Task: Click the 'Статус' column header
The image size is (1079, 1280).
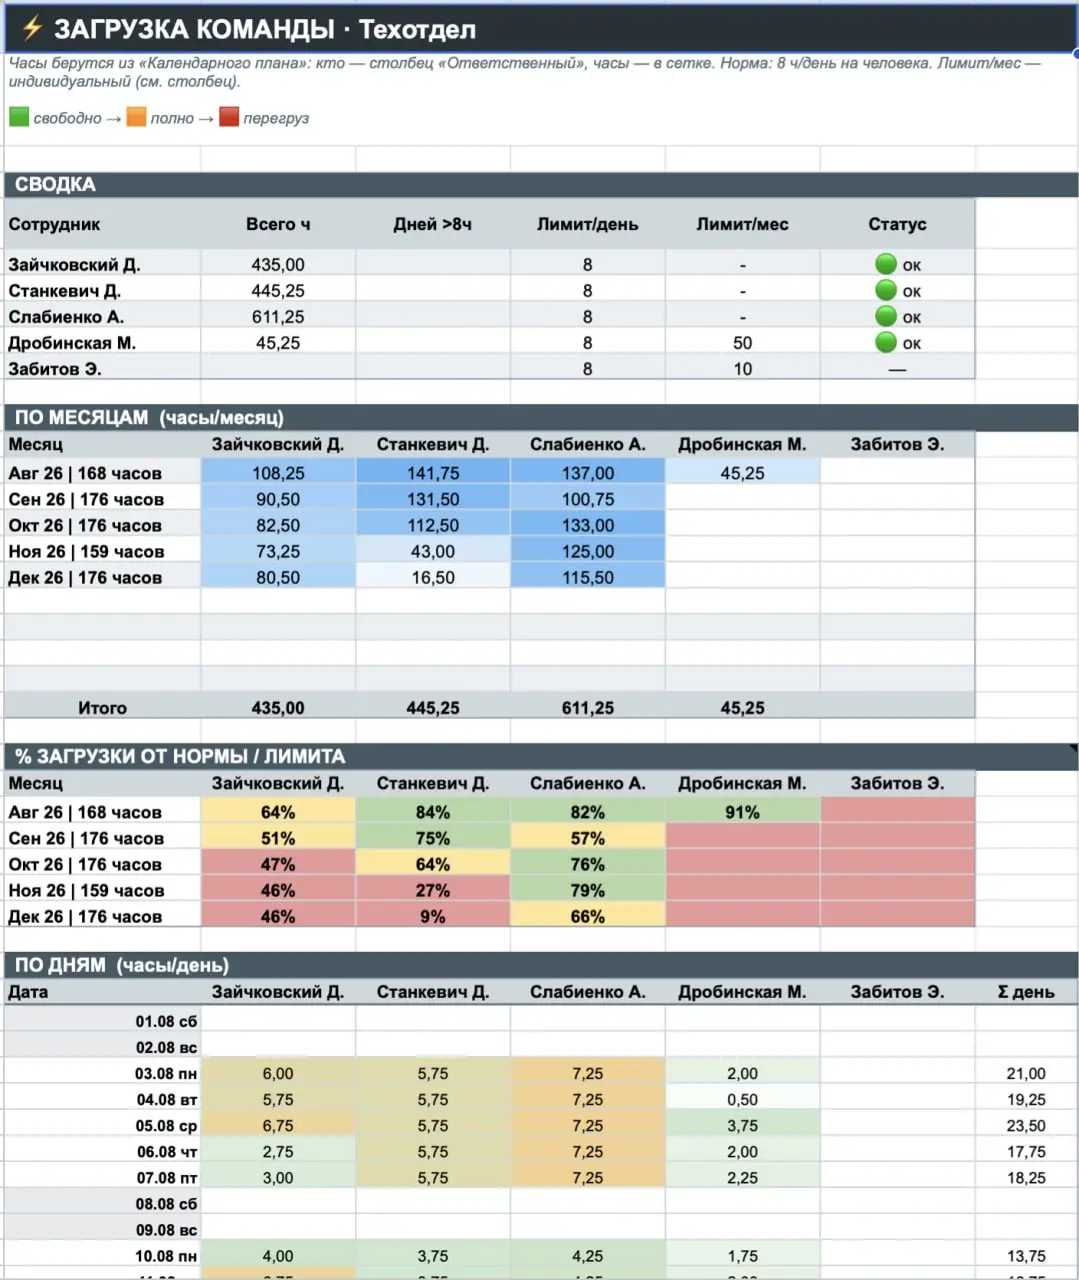Action: point(897,224)
